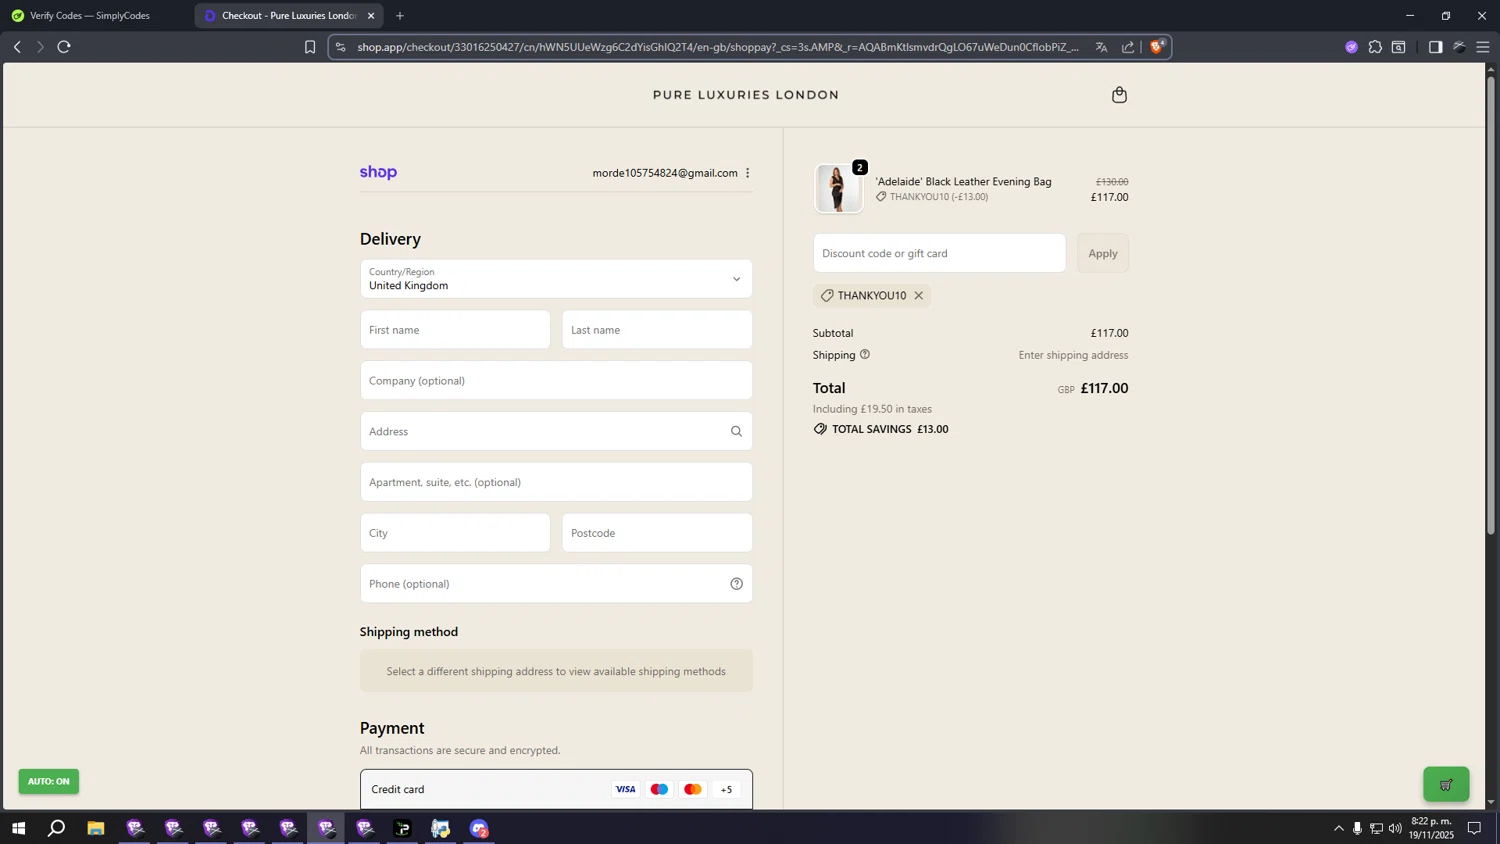The image size is (1500, 844).
Task: Click the share page icon
Action: (x=1128, y=47)
